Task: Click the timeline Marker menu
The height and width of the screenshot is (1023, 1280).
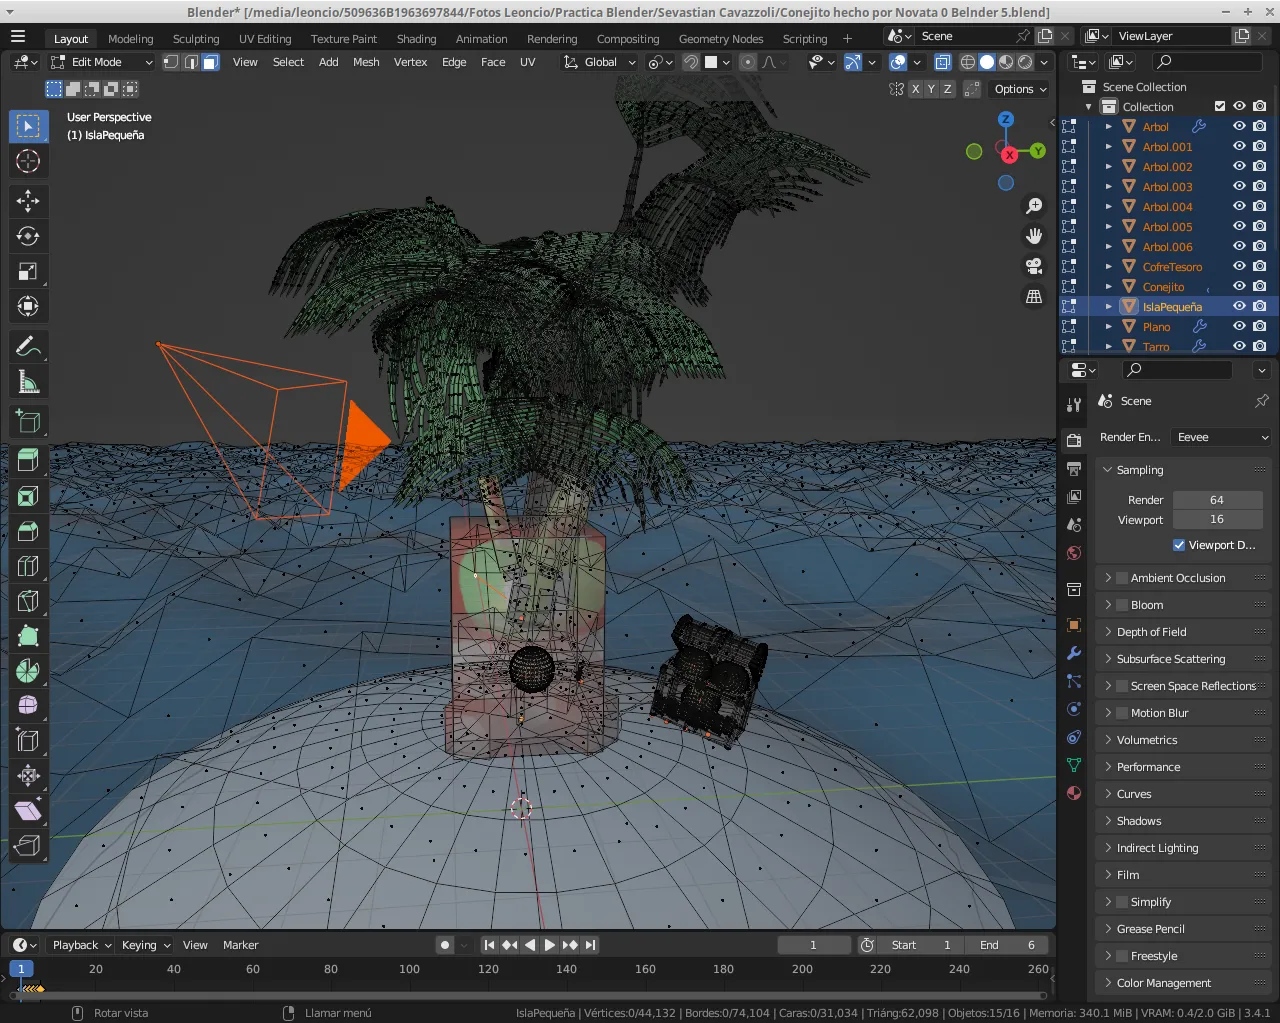Action: click(x=240, y=945)
